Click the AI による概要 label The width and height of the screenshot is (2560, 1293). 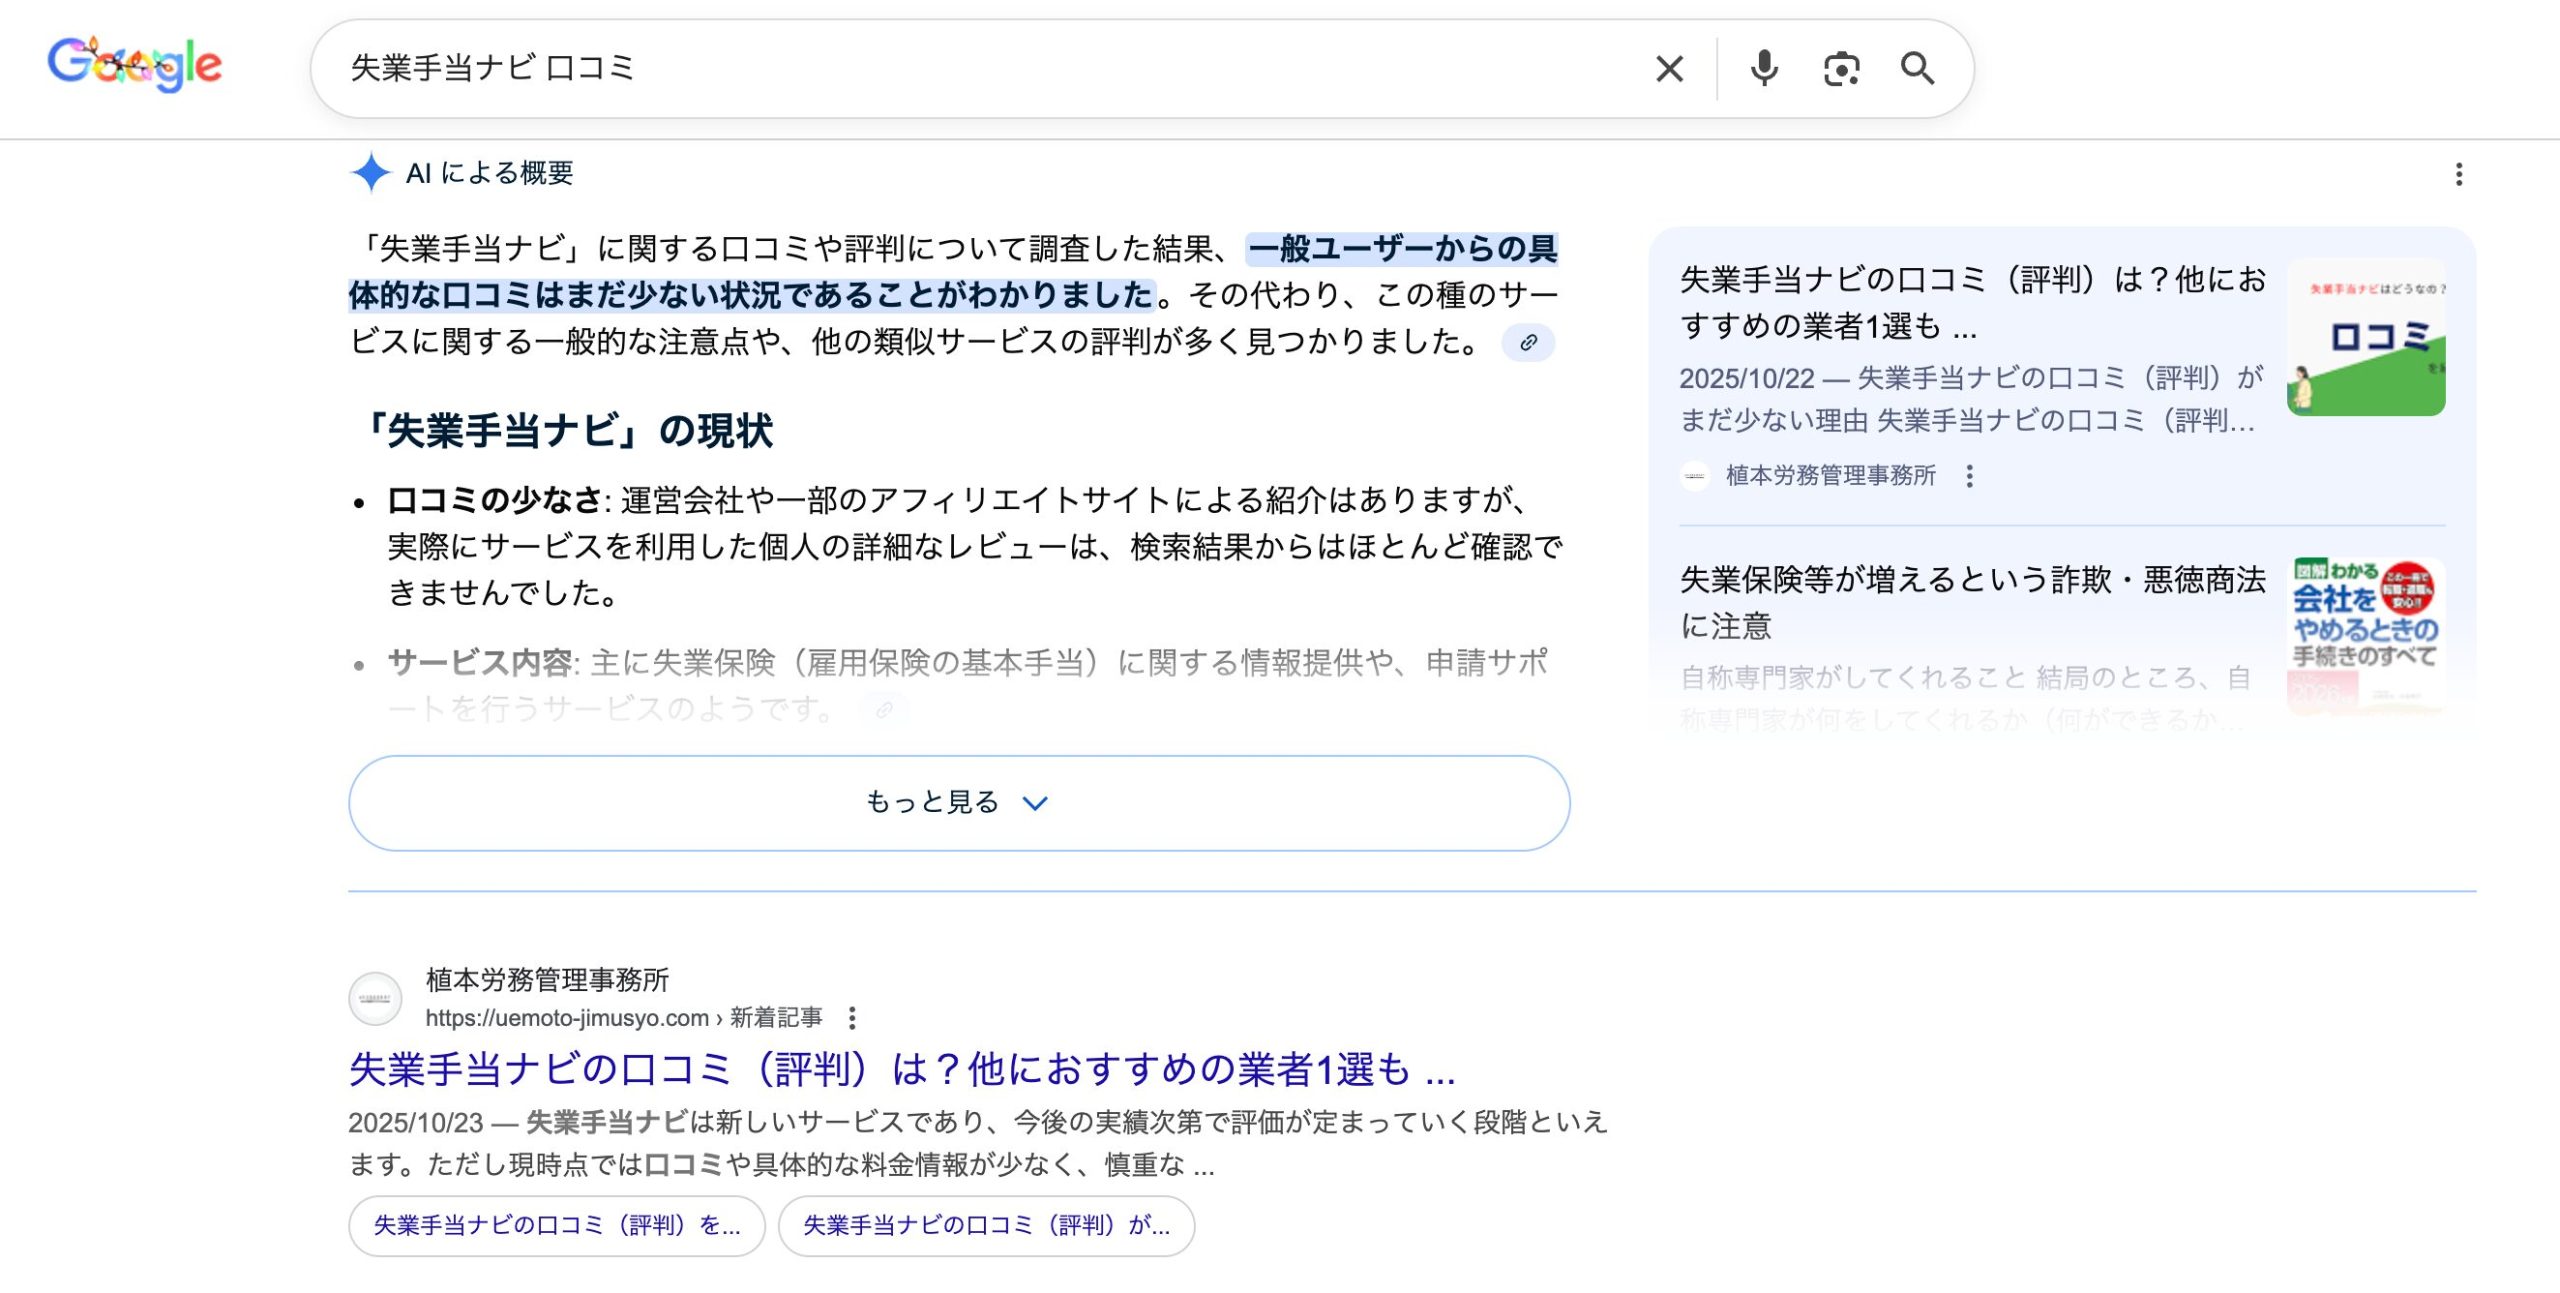pos(490,173)
